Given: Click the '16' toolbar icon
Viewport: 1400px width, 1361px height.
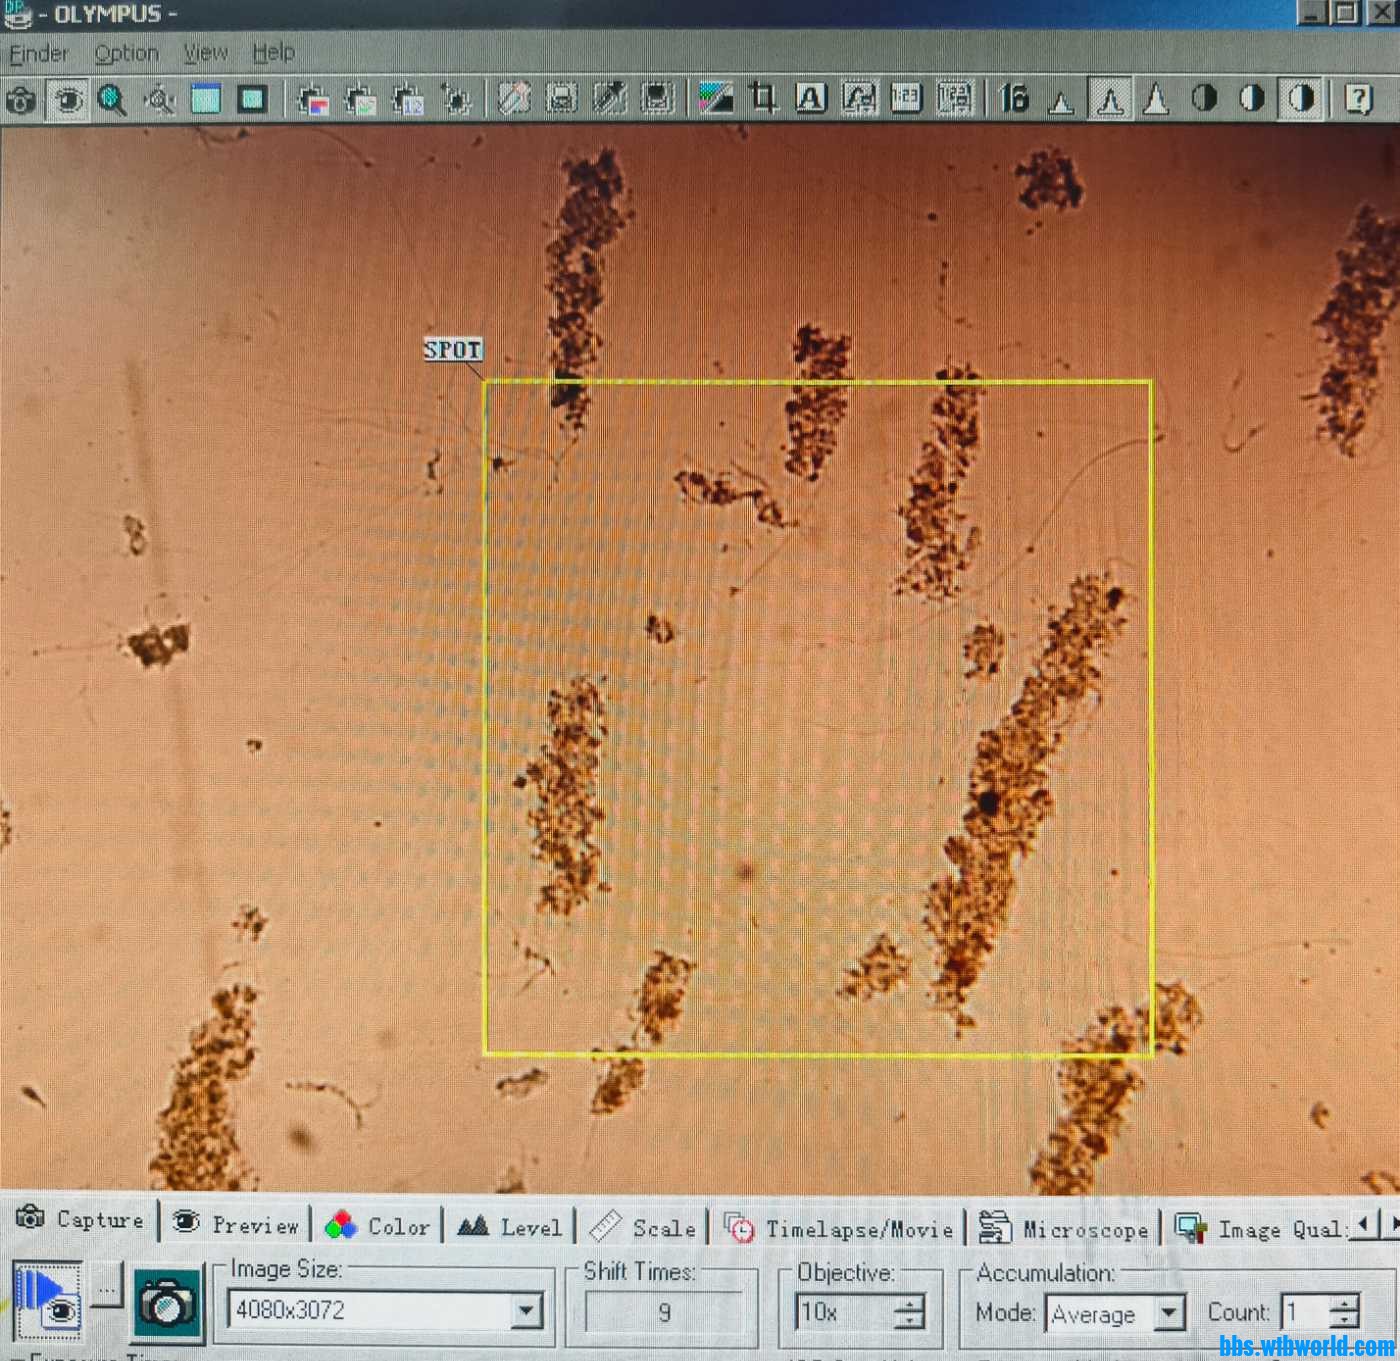Looking at the screenshot, I should pyautogui.click(x=1013, y=98).
